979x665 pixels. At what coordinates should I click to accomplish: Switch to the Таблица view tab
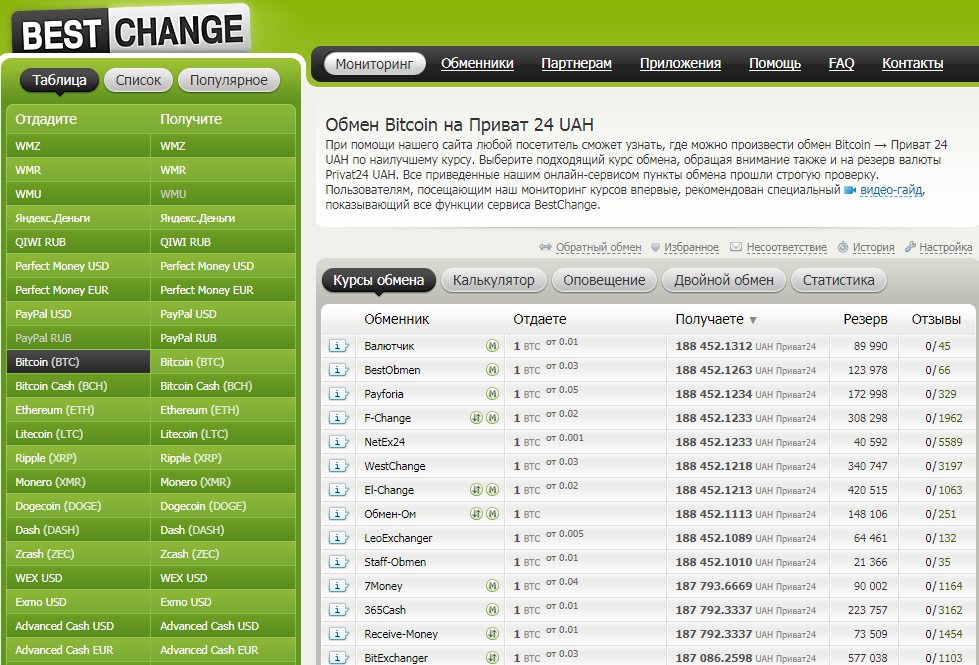(59, 80)
